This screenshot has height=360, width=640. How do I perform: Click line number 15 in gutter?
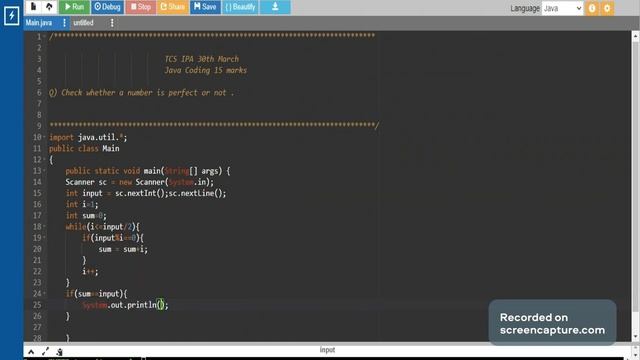[37, 193]
